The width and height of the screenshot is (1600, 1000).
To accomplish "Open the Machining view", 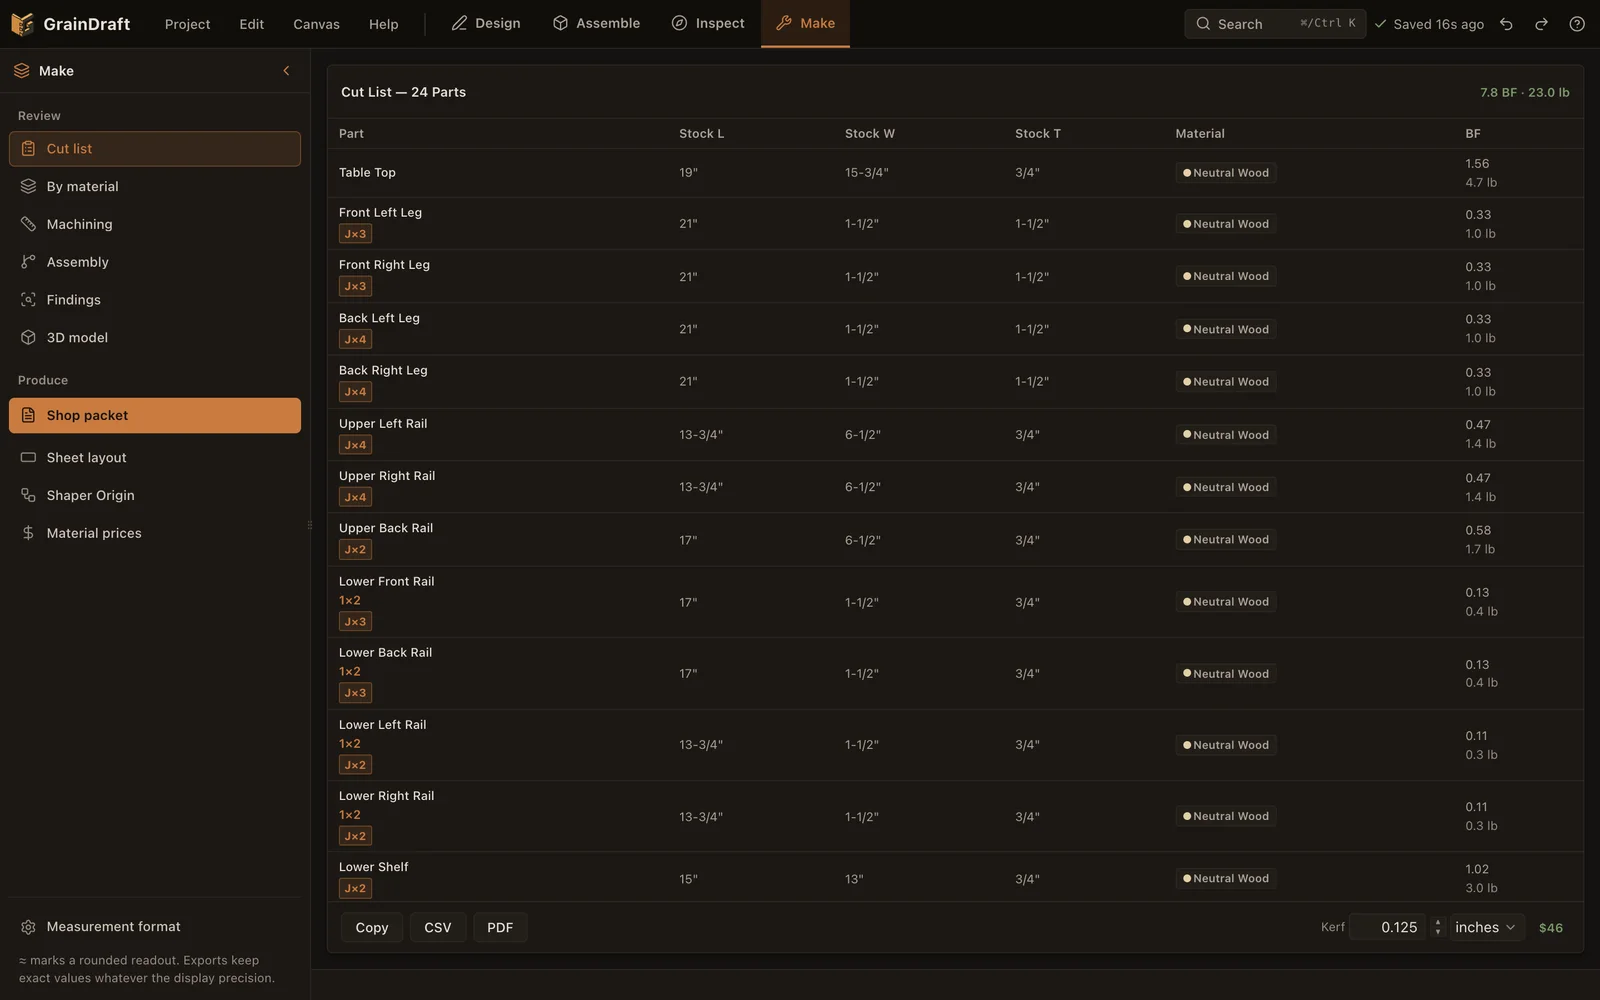I will point(155,224).
